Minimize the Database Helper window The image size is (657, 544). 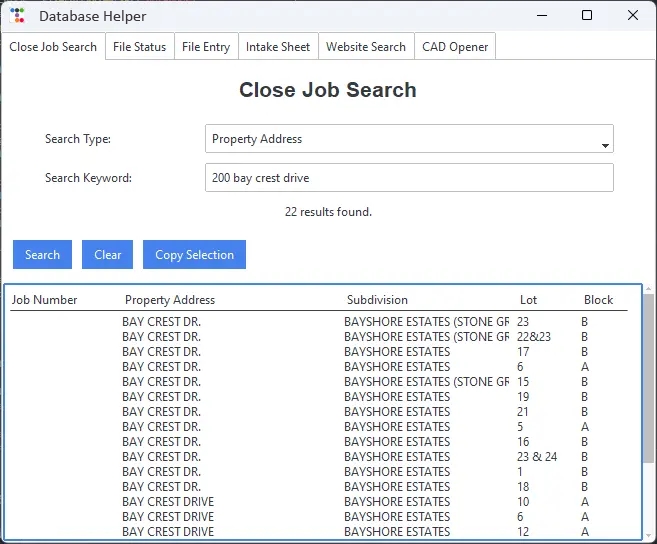[542, 16]
